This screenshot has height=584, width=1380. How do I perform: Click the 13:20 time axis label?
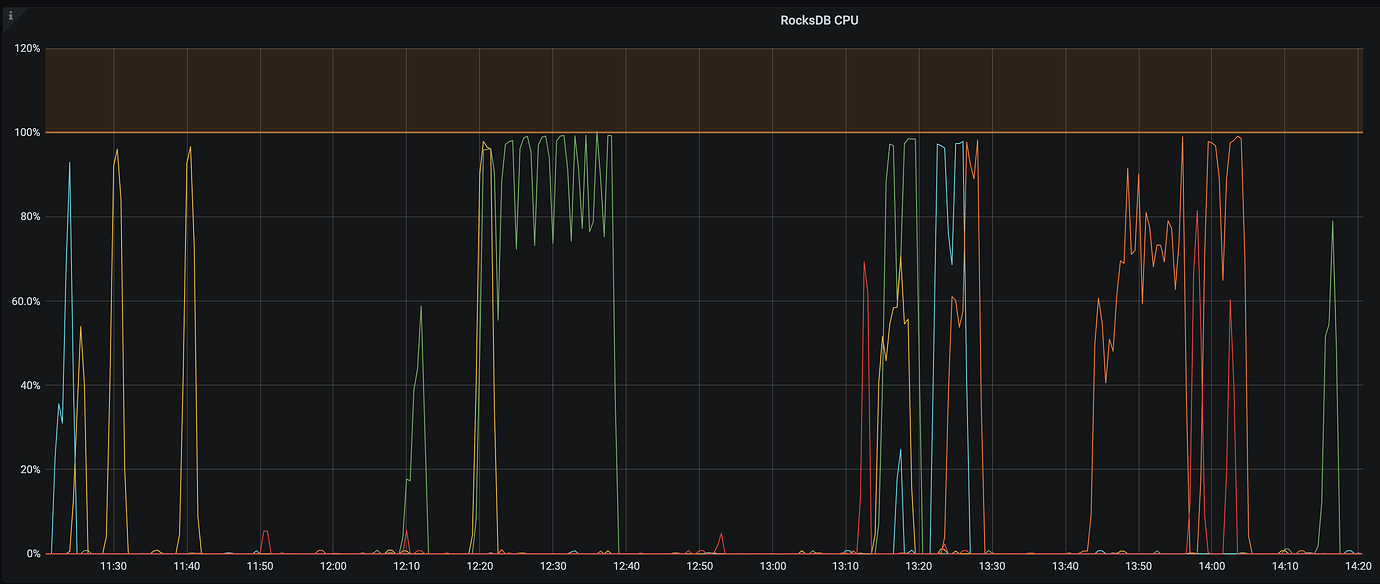click(x=919, y=566)
